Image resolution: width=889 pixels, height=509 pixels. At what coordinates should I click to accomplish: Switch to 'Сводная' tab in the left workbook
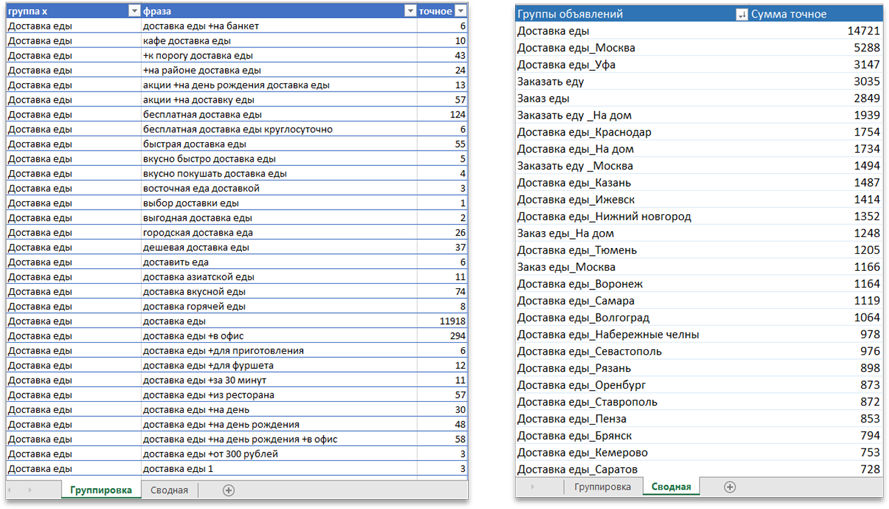(169, 490)
